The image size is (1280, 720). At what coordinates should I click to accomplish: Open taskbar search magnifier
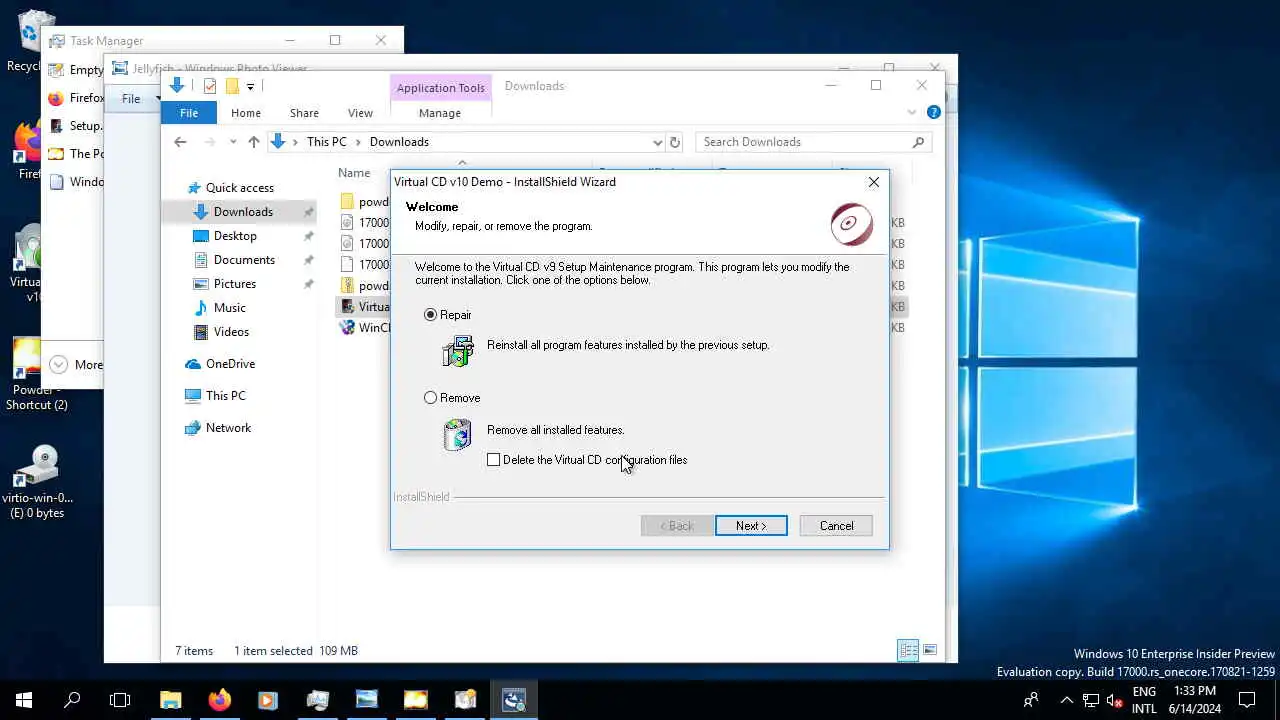coord(72,700)
